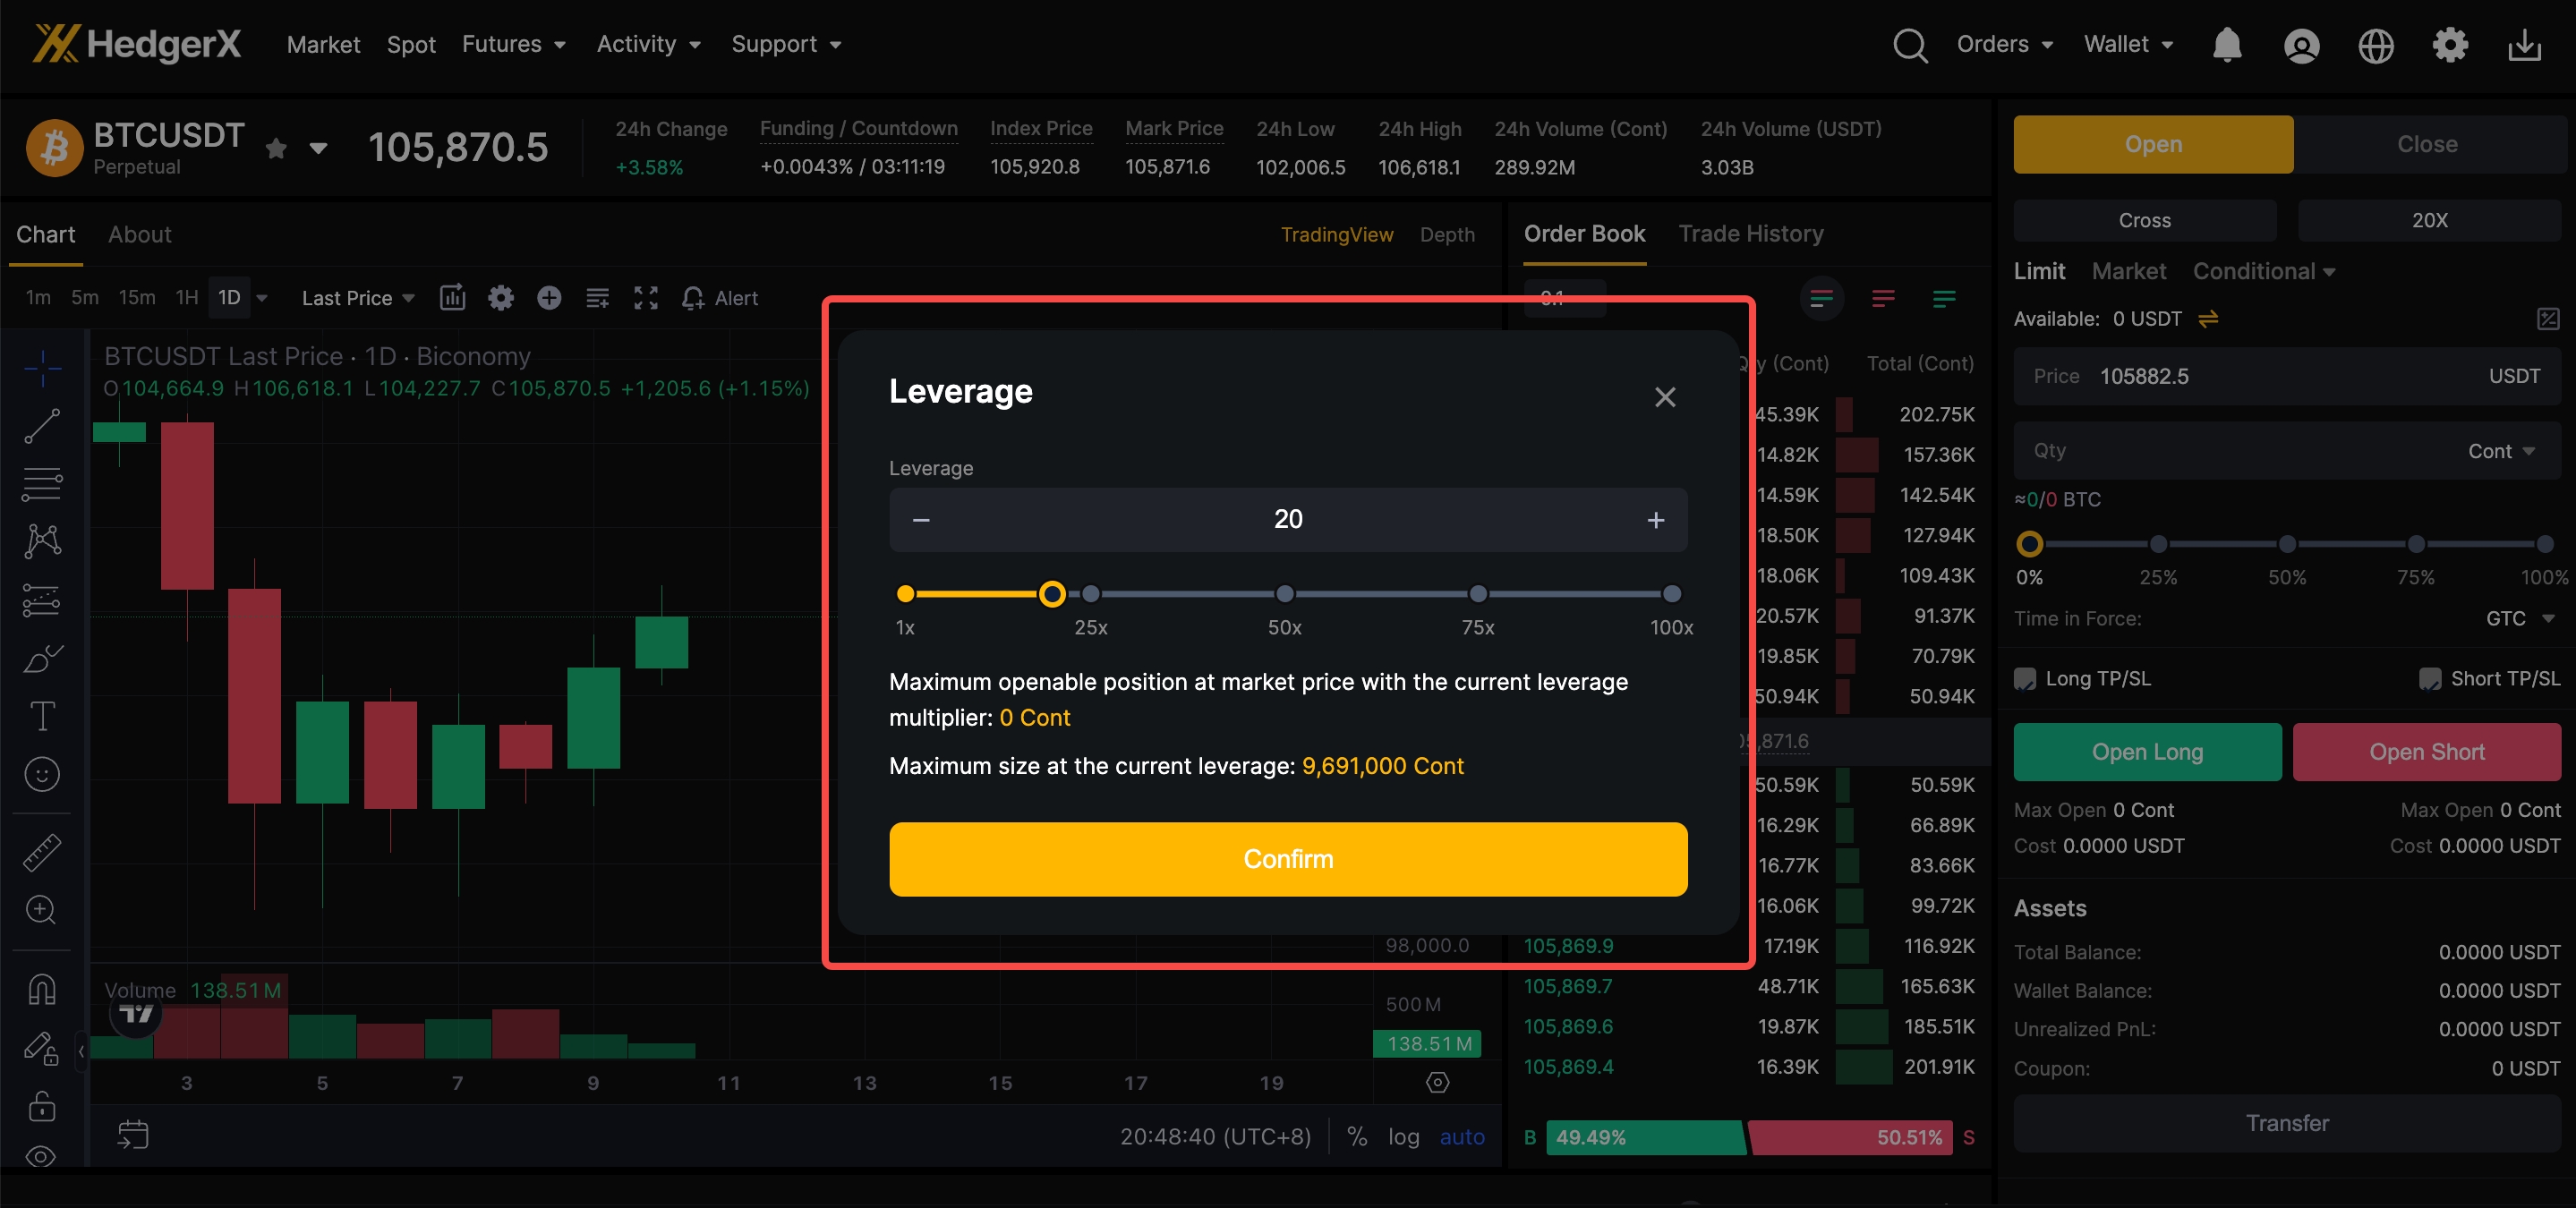
Task: Open the Depth chart tab
Action: (x=1446, y=235)
